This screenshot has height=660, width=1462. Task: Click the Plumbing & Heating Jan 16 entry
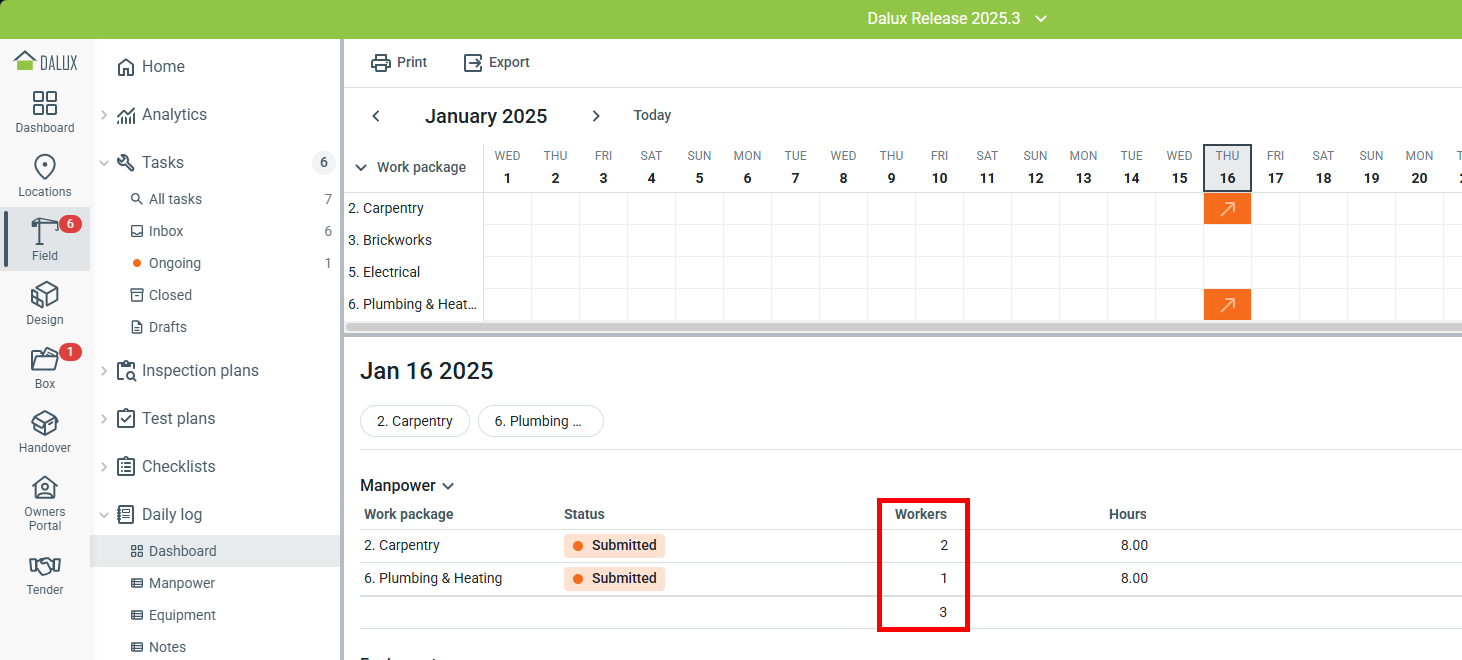click(x=1227, y=304)
